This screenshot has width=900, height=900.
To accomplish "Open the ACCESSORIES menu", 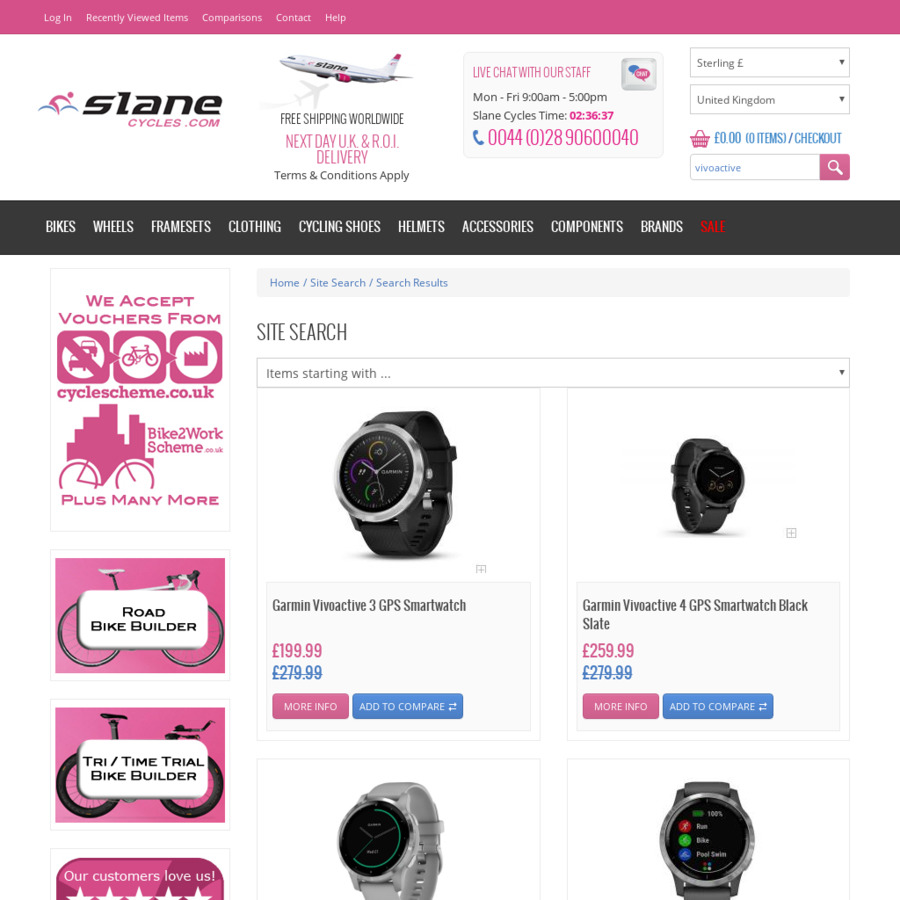I will (x=498, y=227).
